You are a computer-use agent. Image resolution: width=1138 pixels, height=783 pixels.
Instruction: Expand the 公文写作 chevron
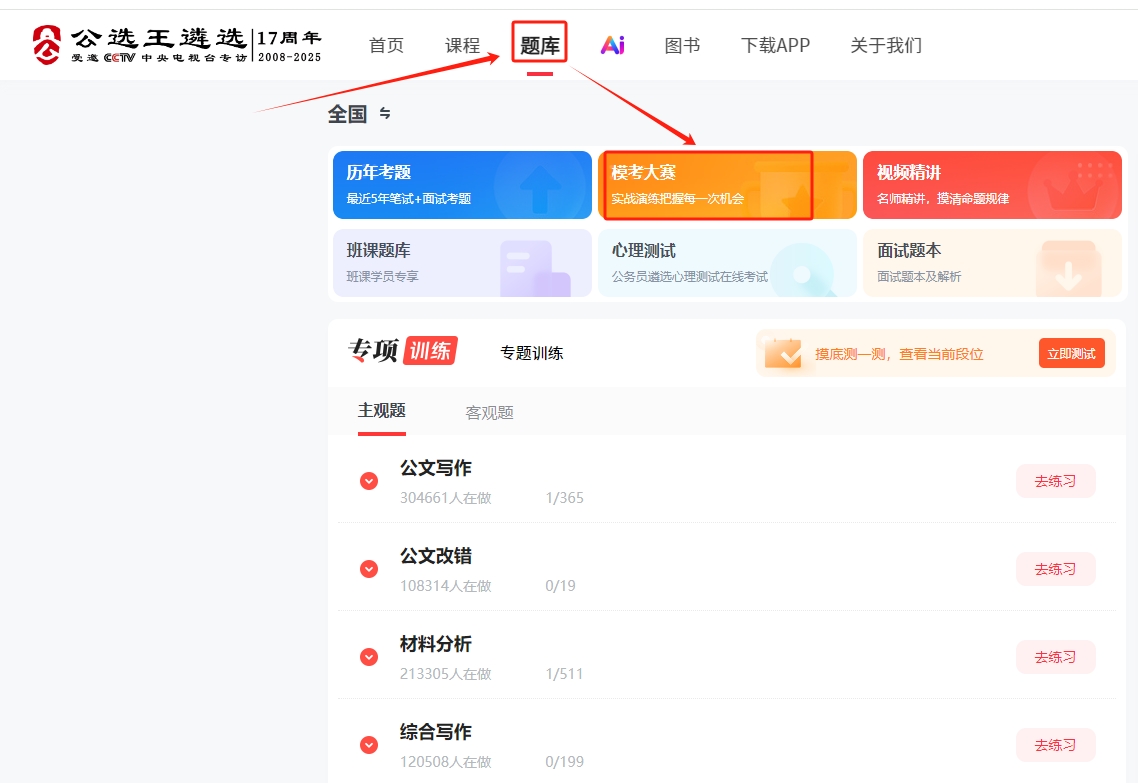(369, 481)
